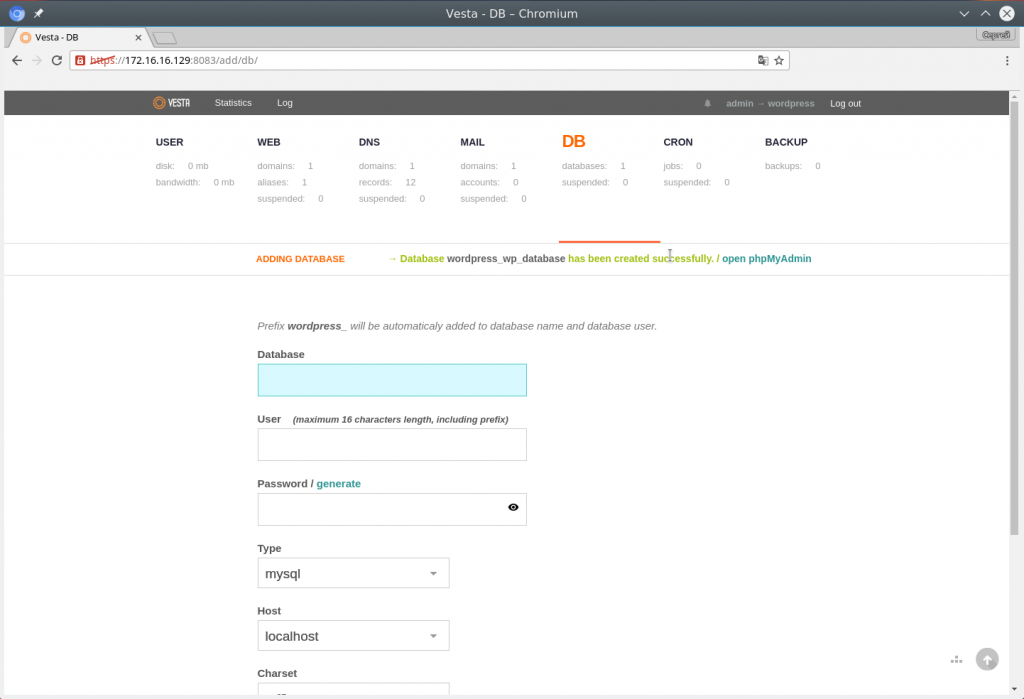This screenshot has height=699, width=1024.
Task: Click Log out in header
Action: [x=845, y=104]
